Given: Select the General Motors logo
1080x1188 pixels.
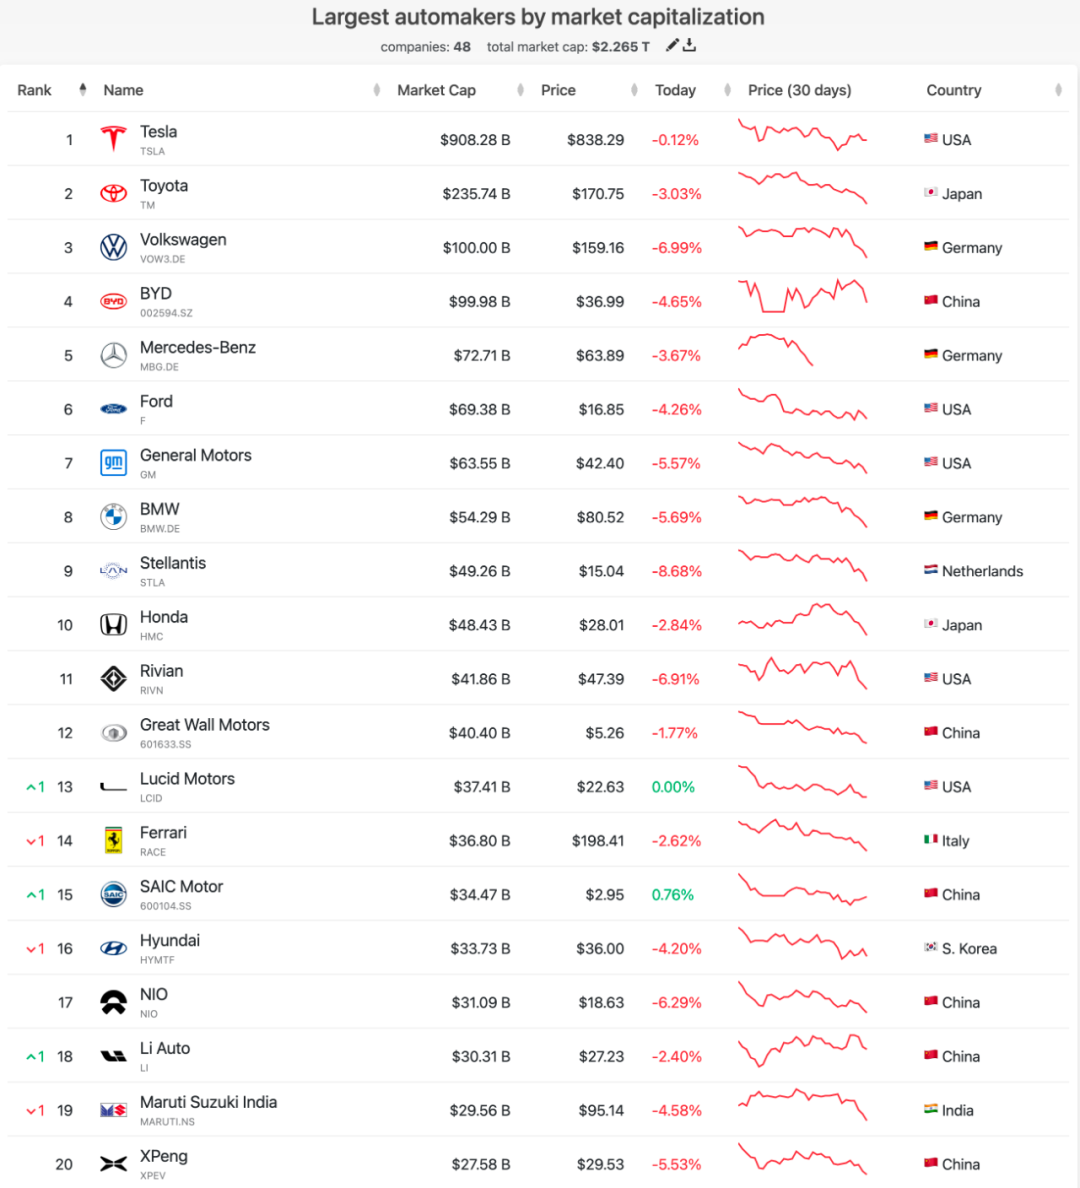Looking at the screenshot, I should 114,462.
